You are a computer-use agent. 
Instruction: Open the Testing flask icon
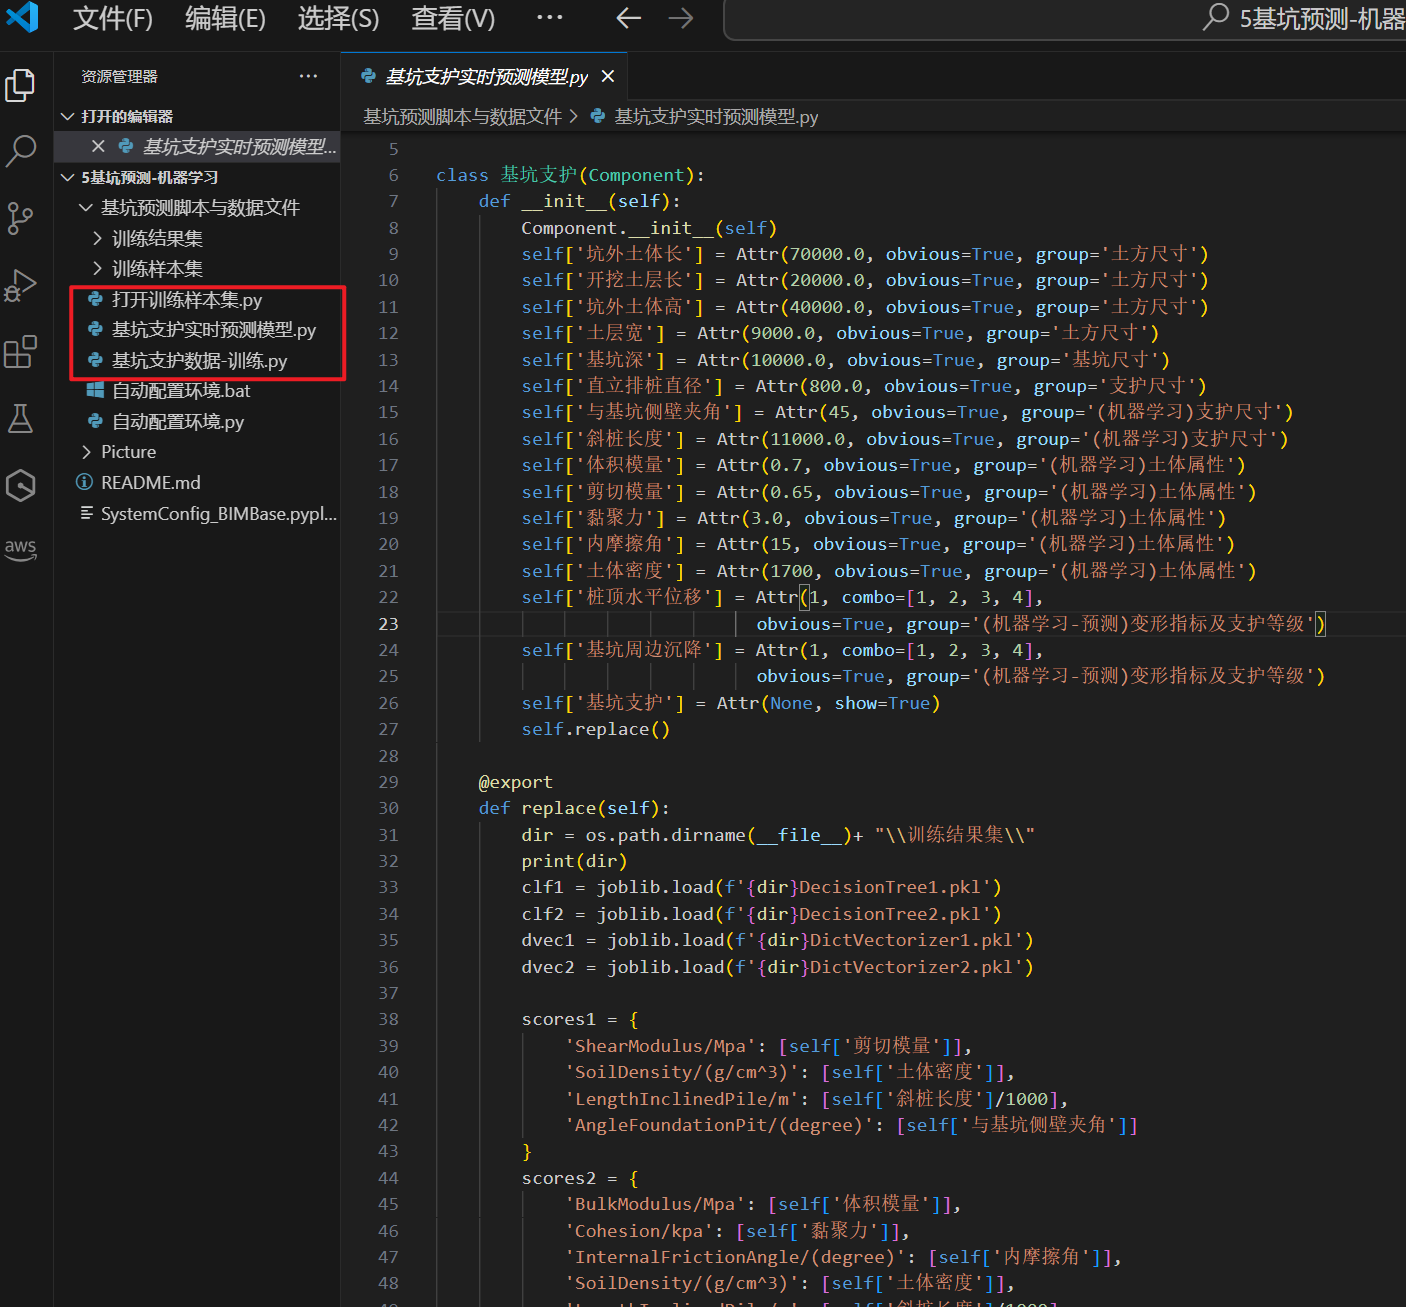tap(20, 419)
